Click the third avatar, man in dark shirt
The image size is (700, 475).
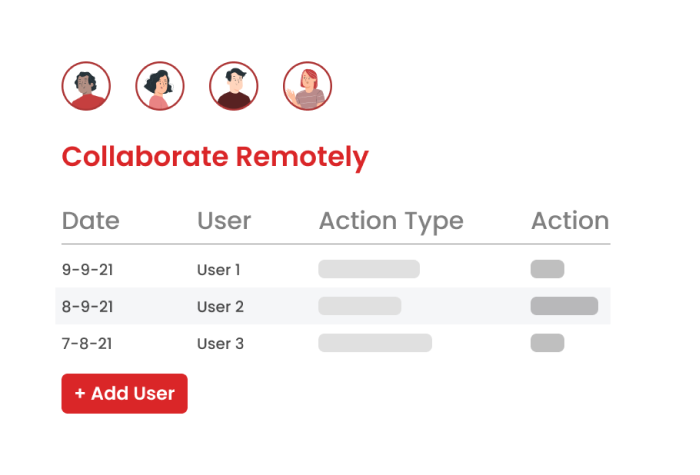point(234,86)
